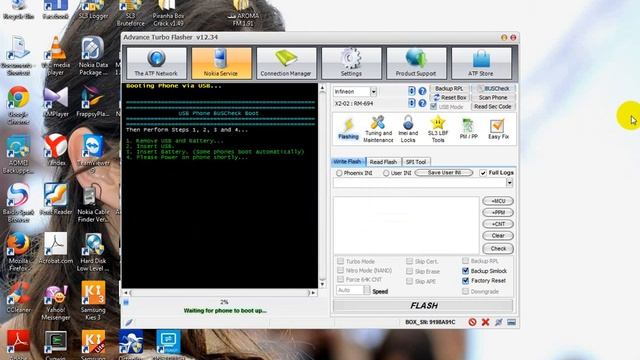Click the pin icon in status bar
This screenshot has width=640, height=360.
click(x=498, y=322)
